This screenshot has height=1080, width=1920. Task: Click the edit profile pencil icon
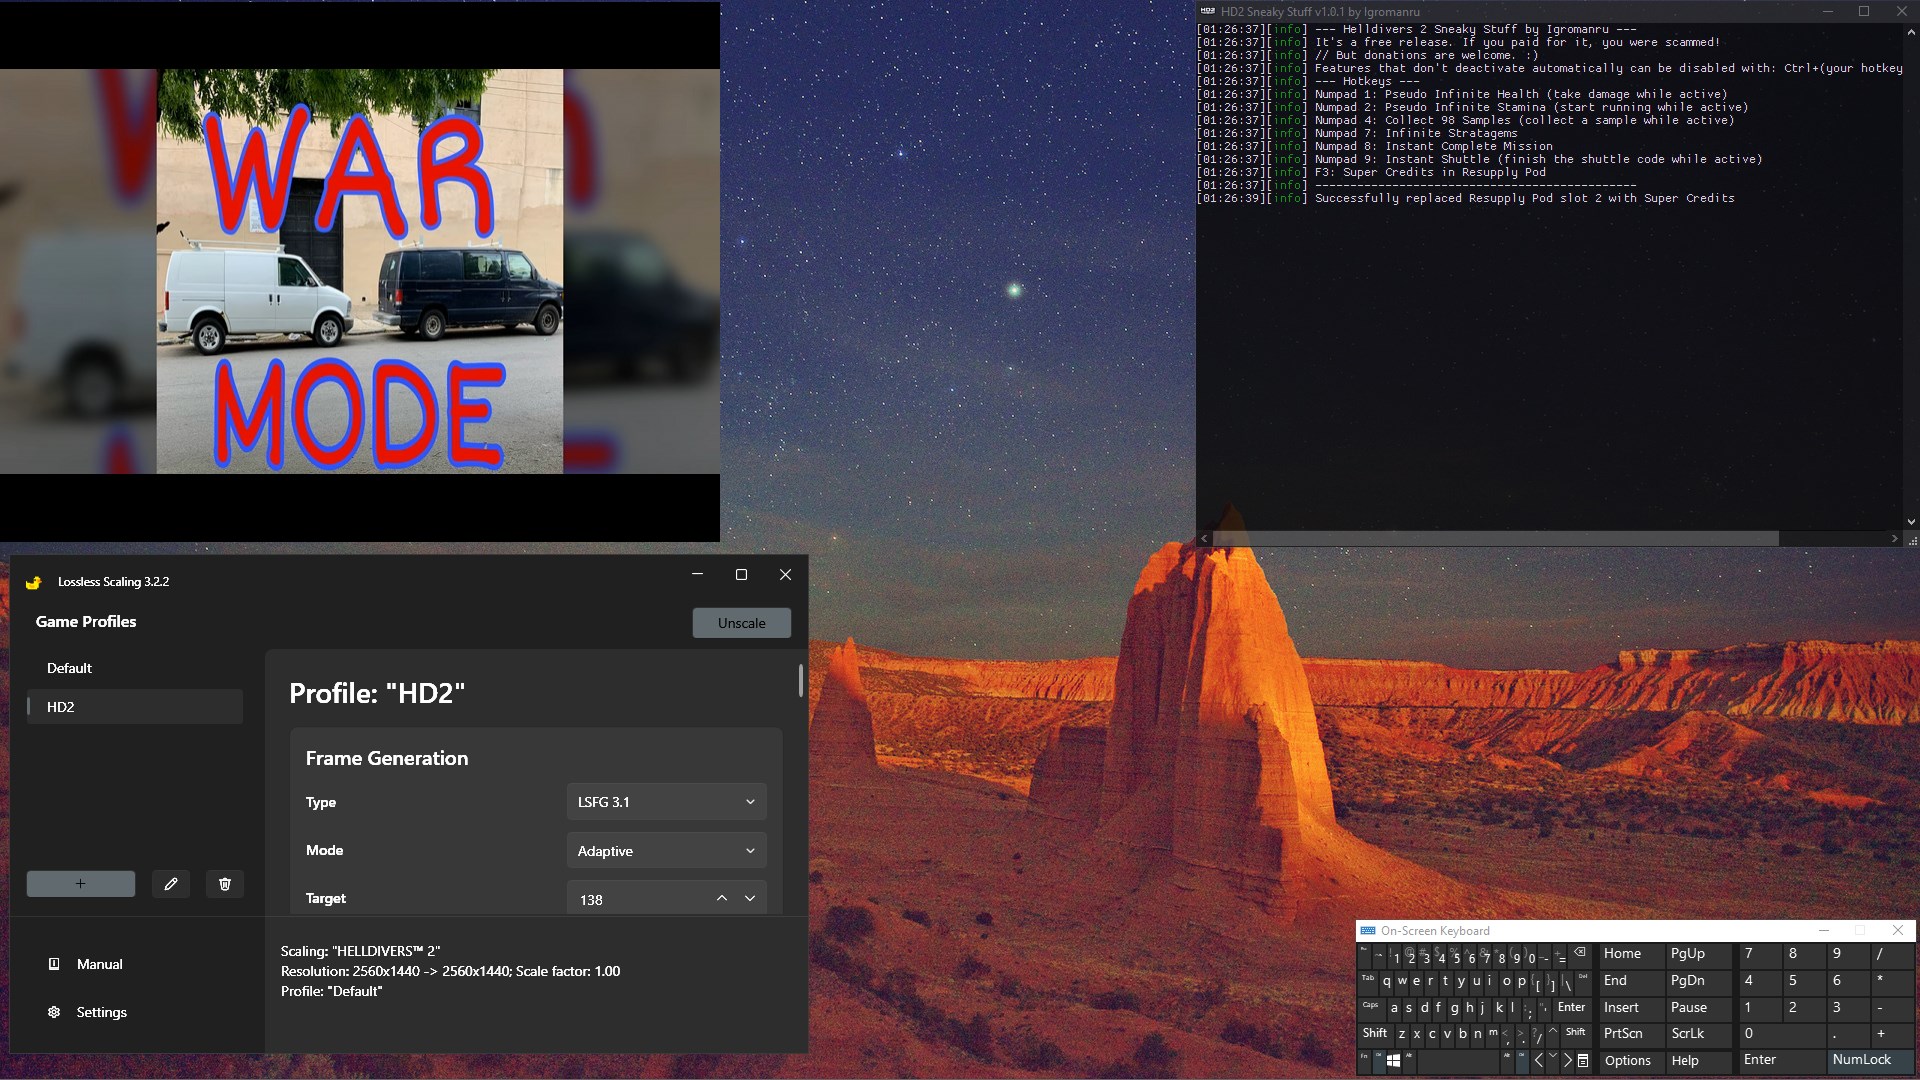click(171, 884)
